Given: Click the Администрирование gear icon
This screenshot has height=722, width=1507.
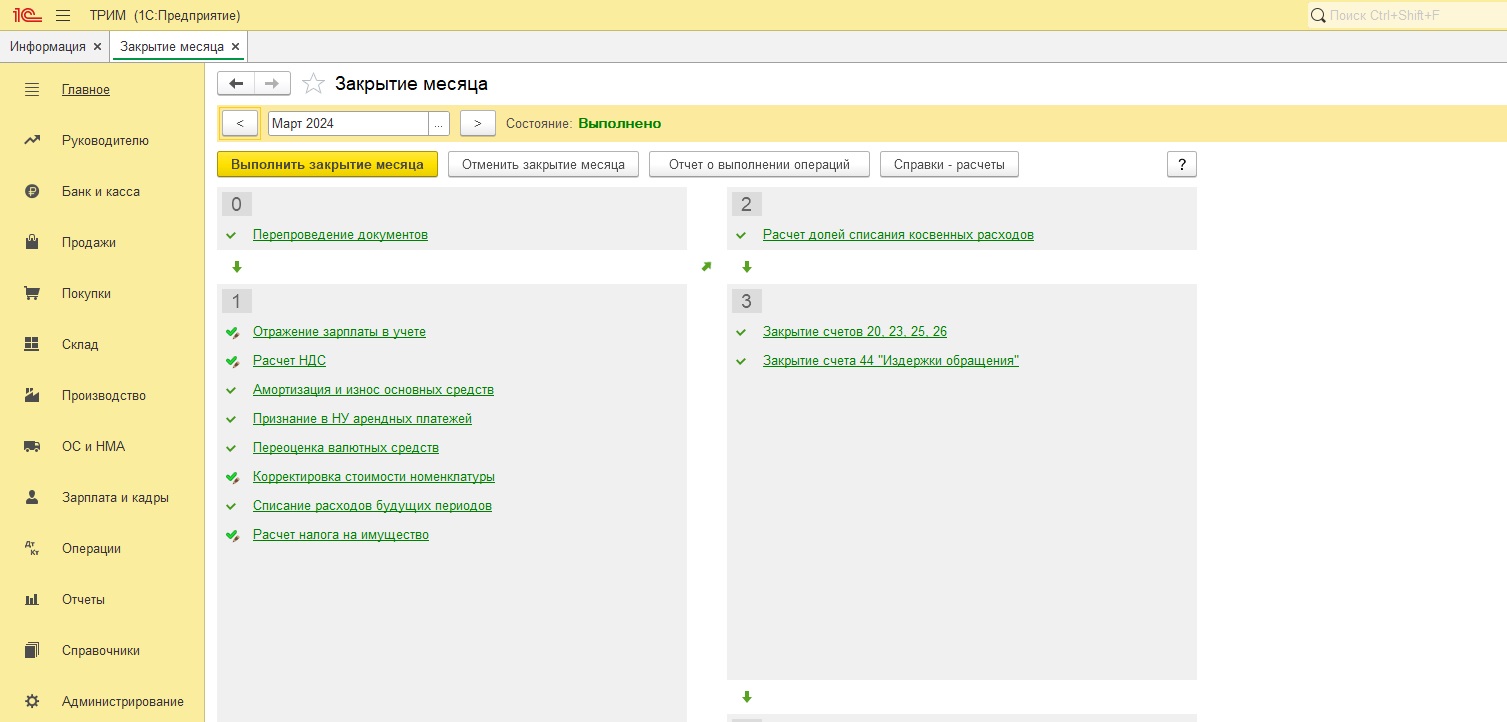Looking at the screenshot, I should 32,702.
